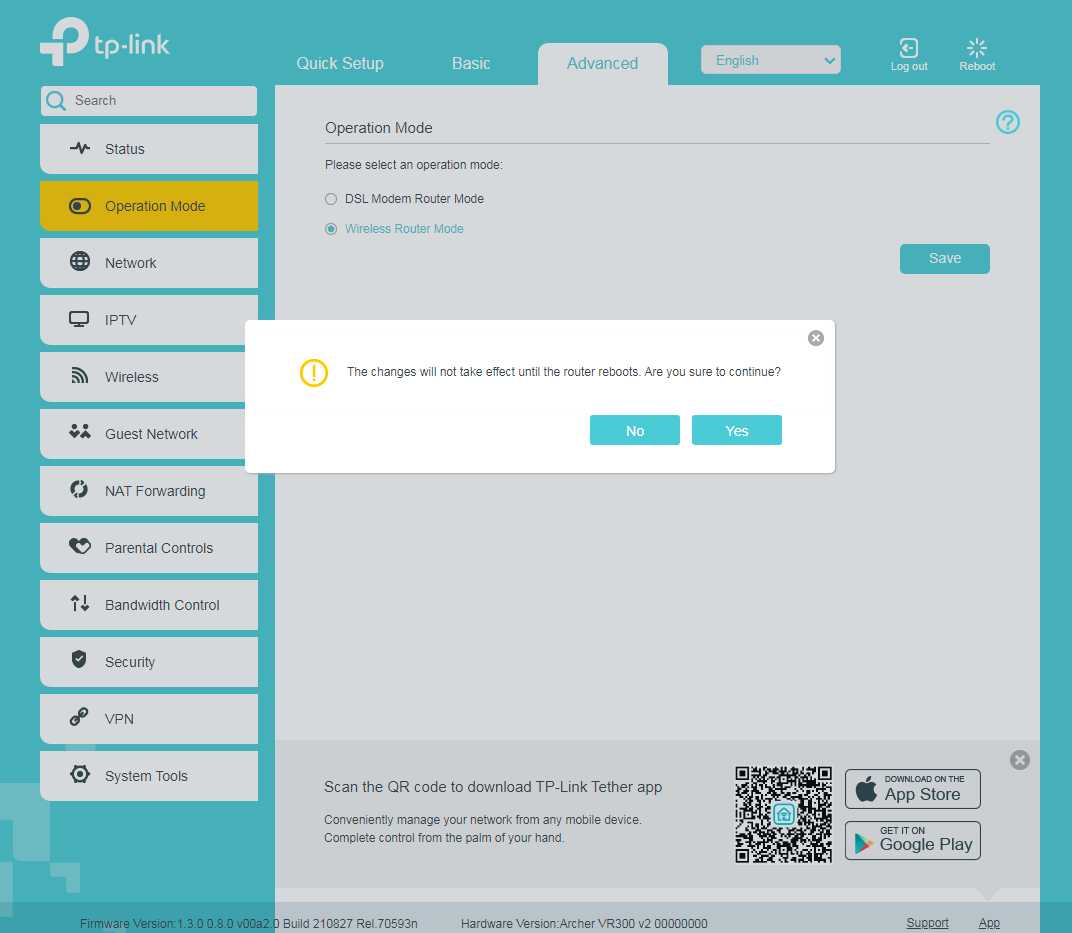Select the Operation Mode menu item
This screenshot has height=933, width=1072.
point(149,206)
